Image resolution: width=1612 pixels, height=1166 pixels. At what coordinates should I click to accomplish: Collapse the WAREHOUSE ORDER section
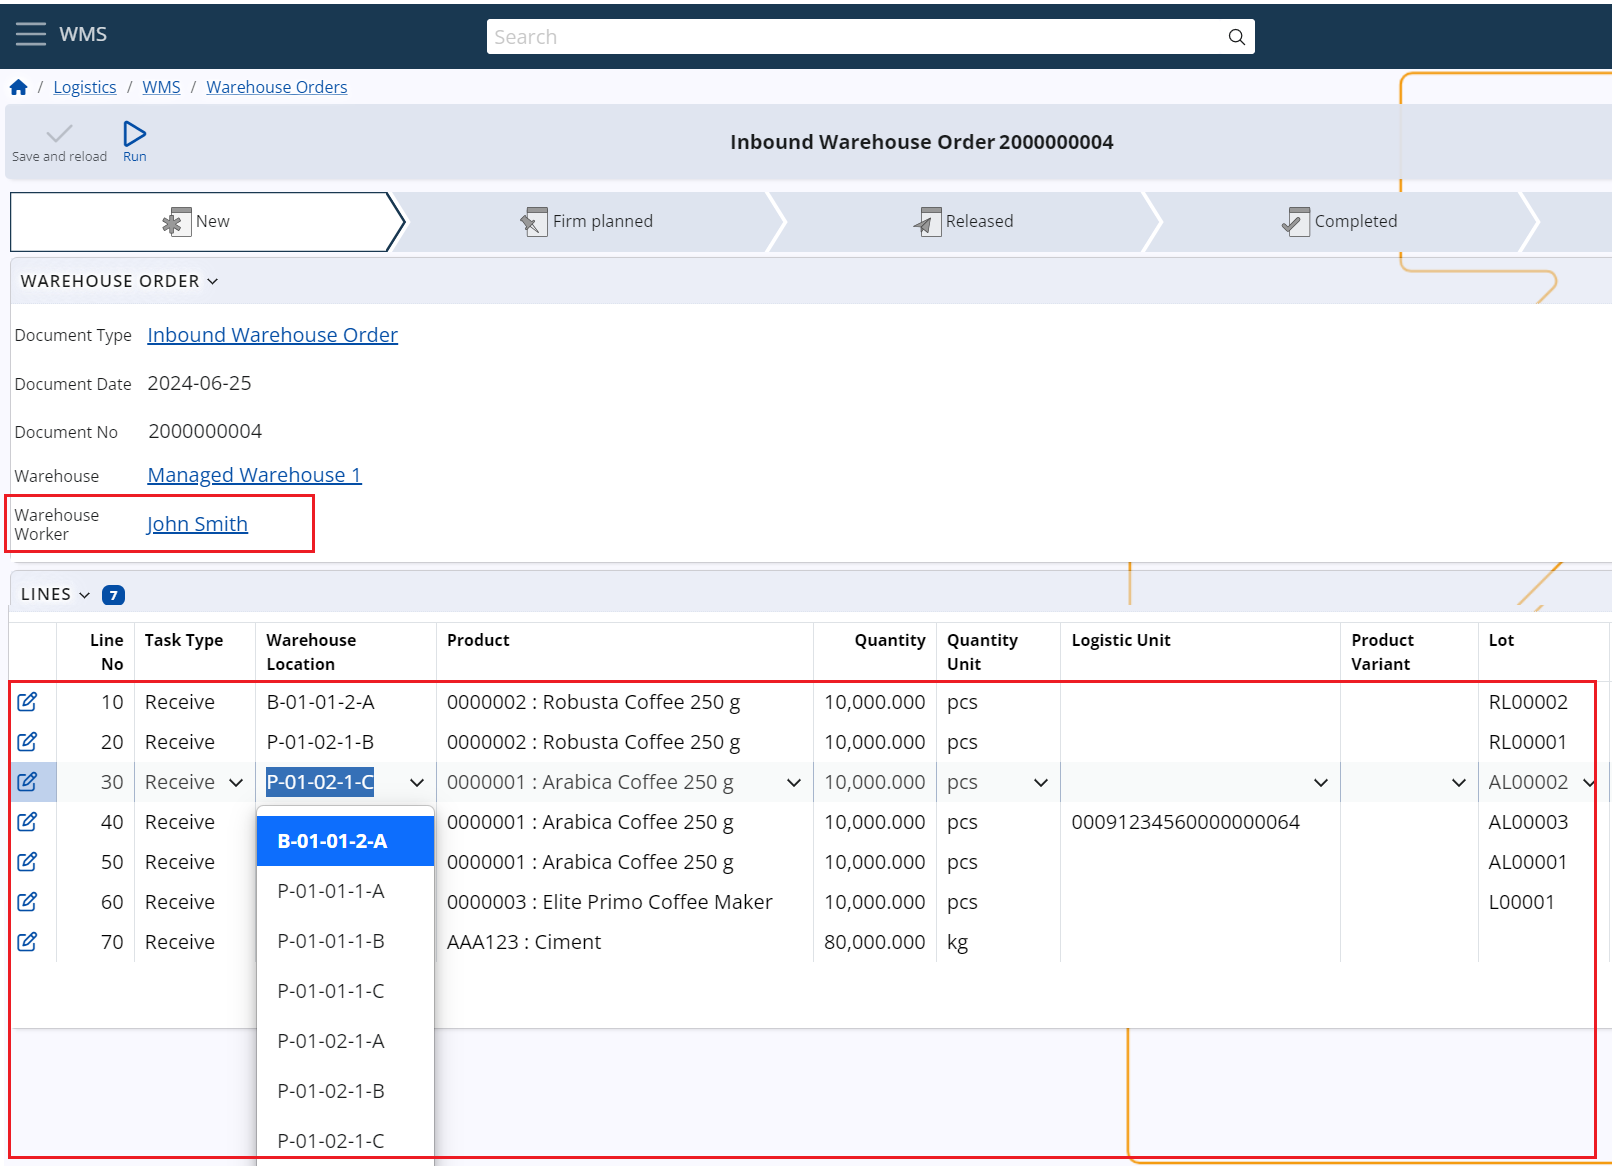tap(119, 281)
